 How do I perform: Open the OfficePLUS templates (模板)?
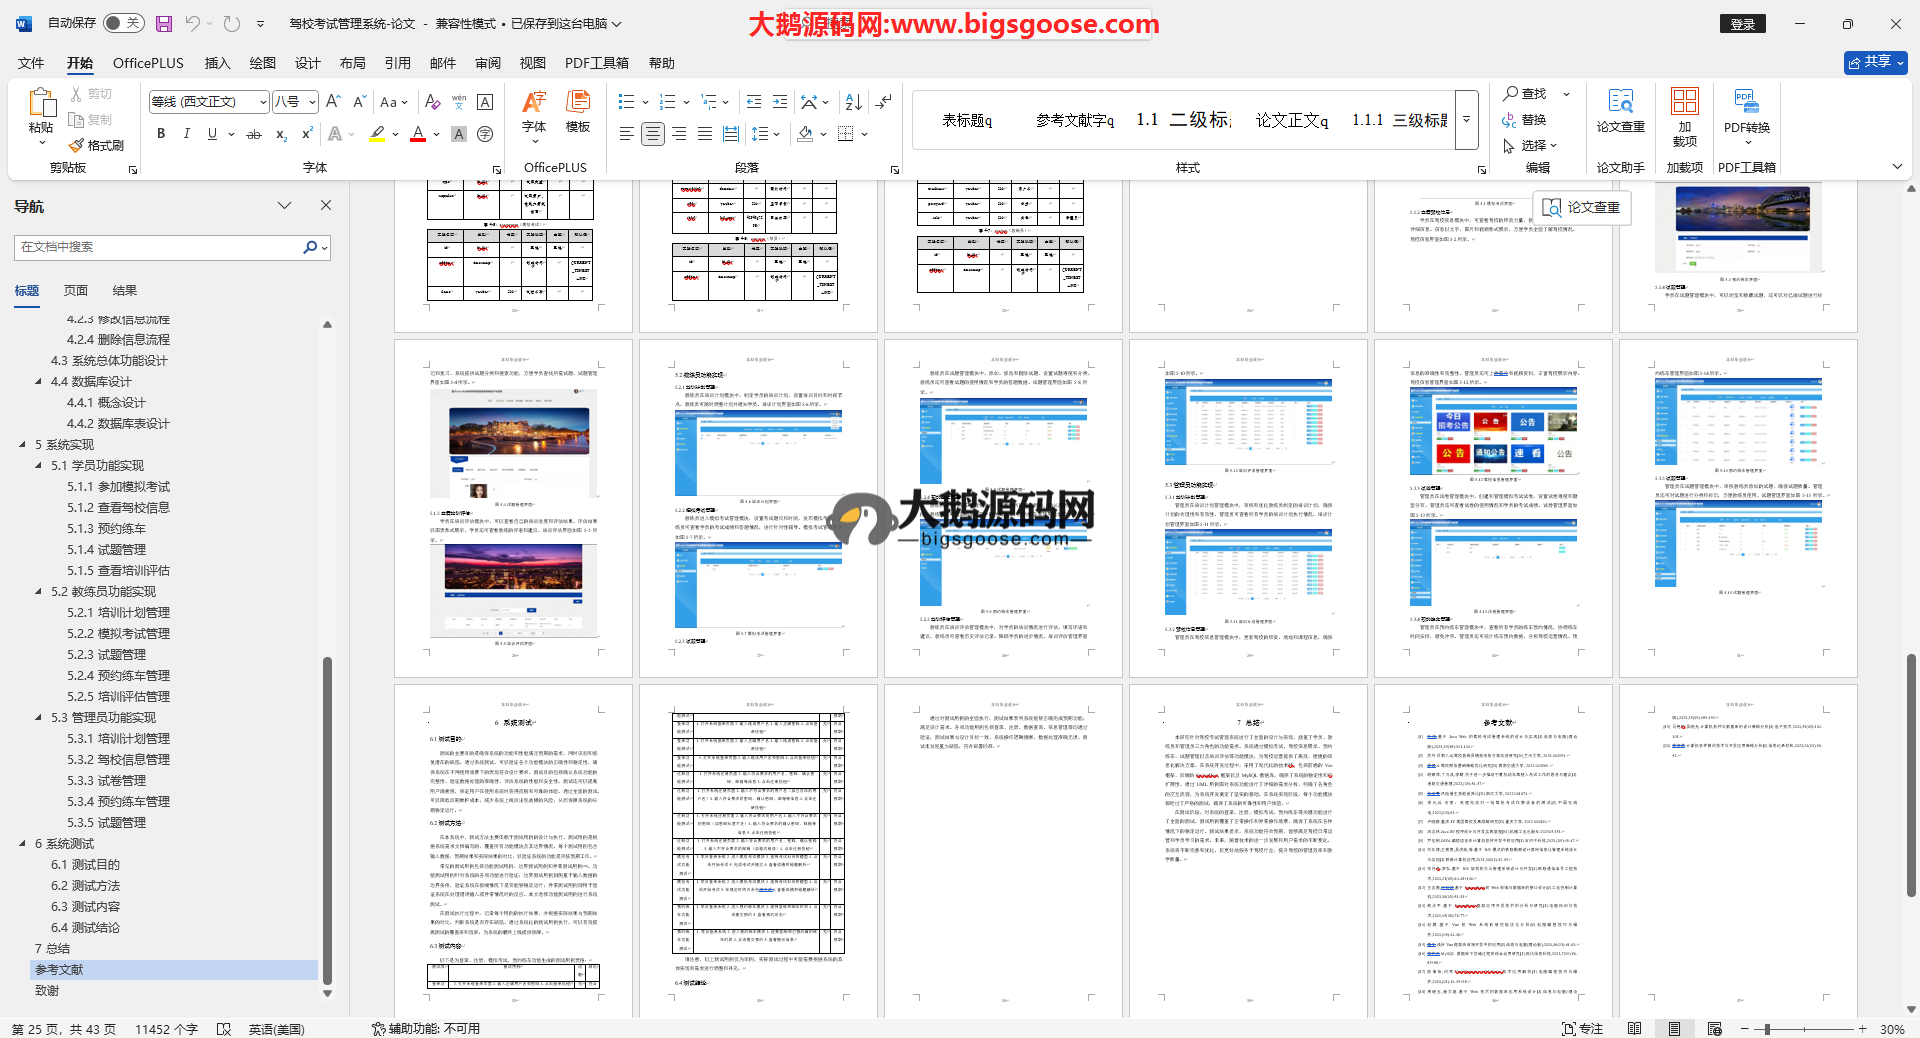(577, 111)
